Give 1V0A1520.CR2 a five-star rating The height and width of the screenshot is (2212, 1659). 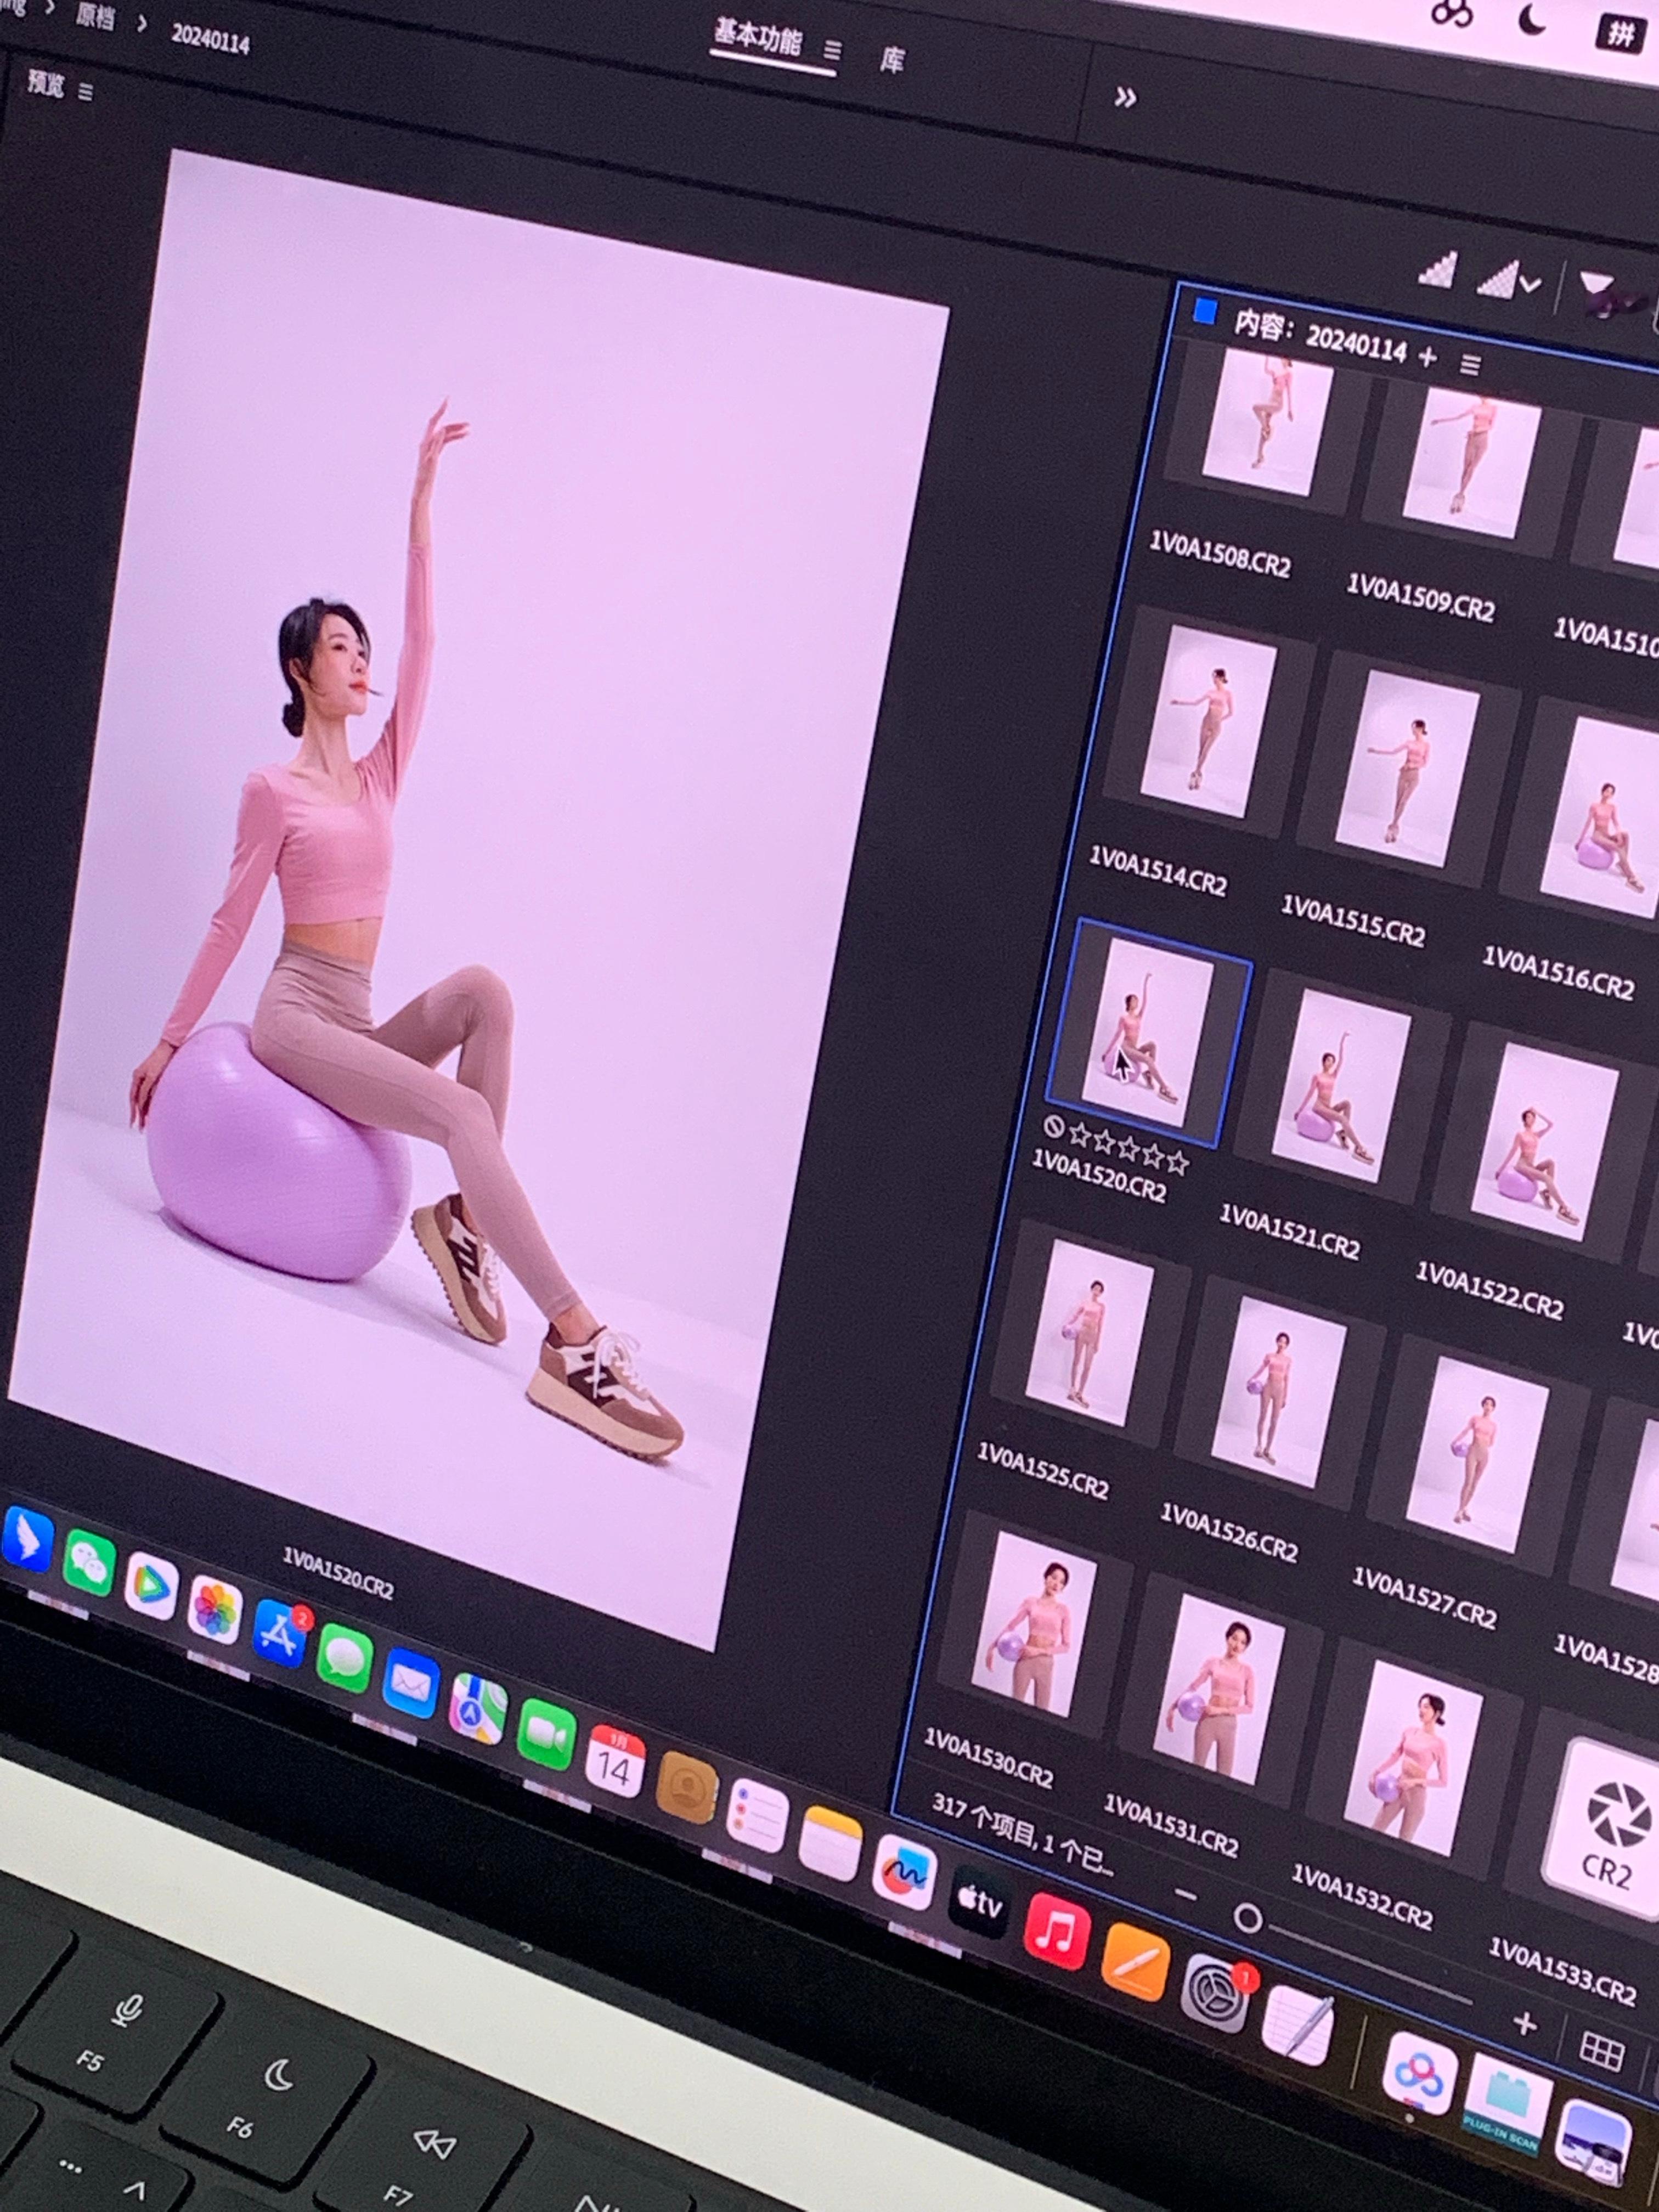click(1177, 1162)
